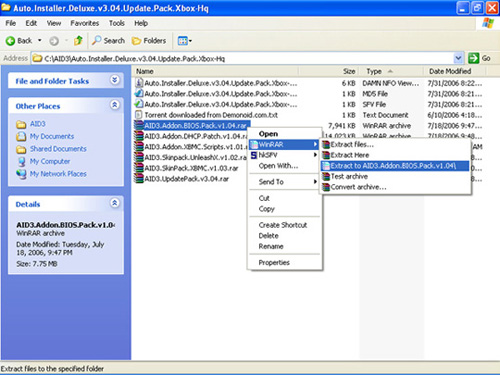This screenshot has width=500, height=375.
Task: Choose Extract to AID3.Addon.BIOS.Pack.v1.04\
Action: pos(395,166)
